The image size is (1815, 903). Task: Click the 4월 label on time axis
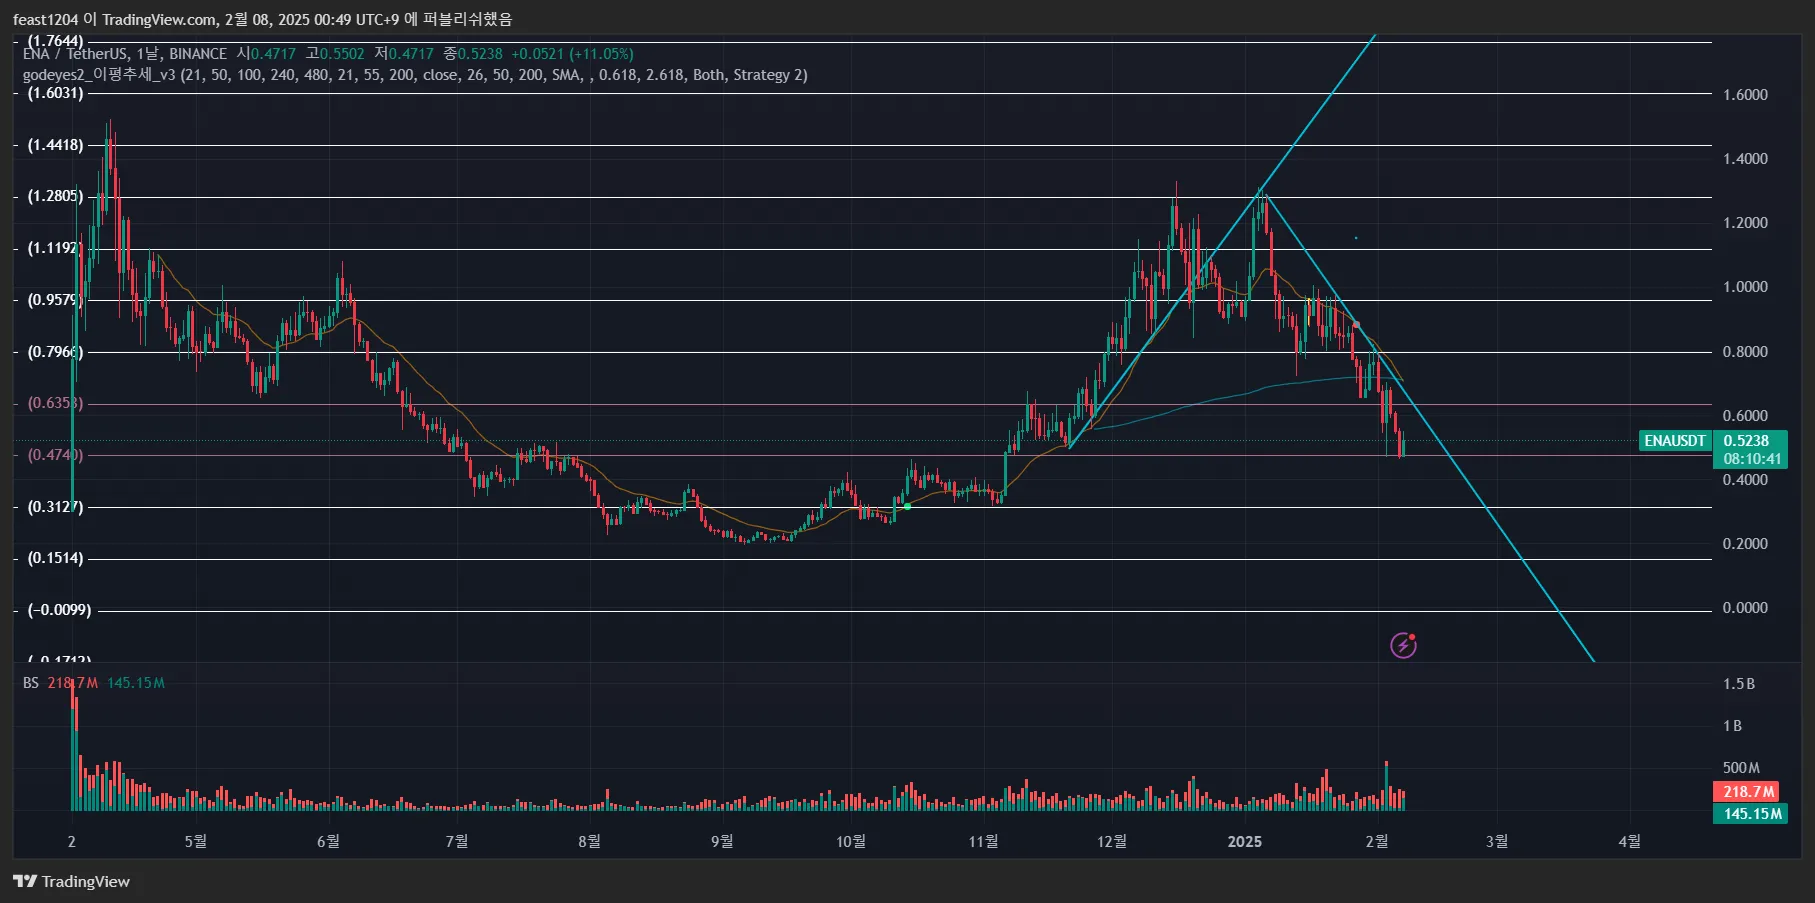tap(1630, 842)
